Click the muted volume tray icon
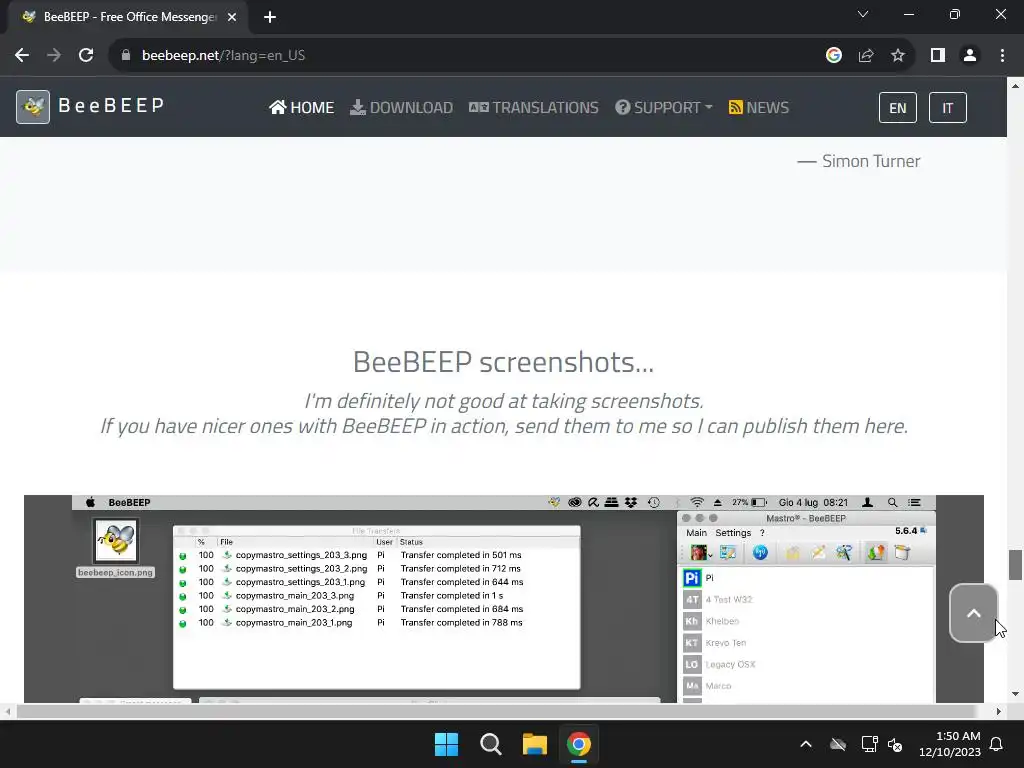1024x768 pixels. point(895,744)
